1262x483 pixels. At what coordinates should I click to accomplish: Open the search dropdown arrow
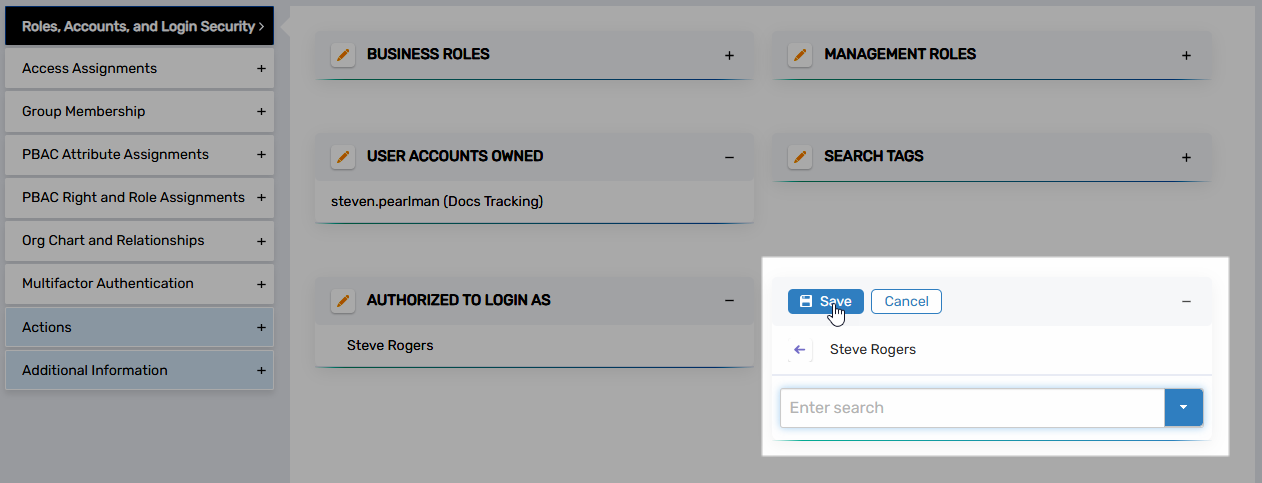(1183, 408)
